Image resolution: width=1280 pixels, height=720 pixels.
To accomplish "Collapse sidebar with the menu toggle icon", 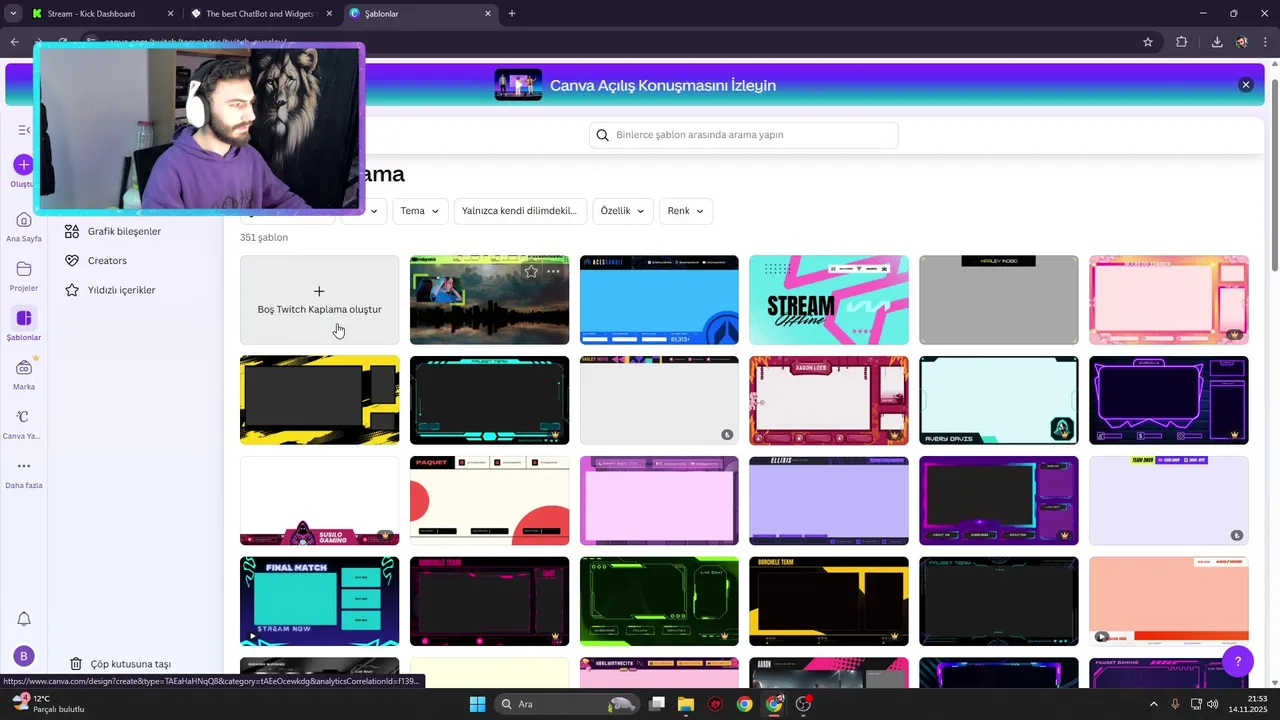I will click(x=24, y=130).
